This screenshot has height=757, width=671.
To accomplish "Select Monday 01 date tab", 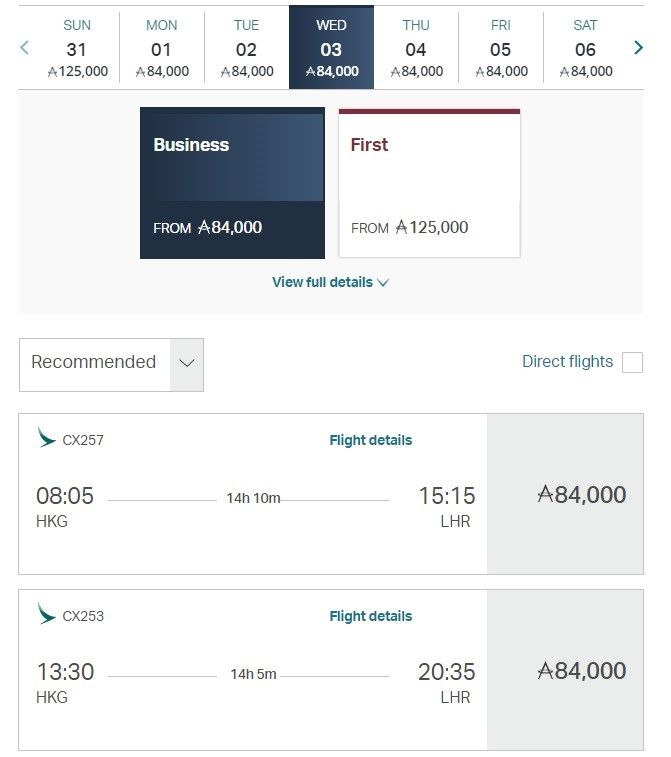I will coord(161,48).
